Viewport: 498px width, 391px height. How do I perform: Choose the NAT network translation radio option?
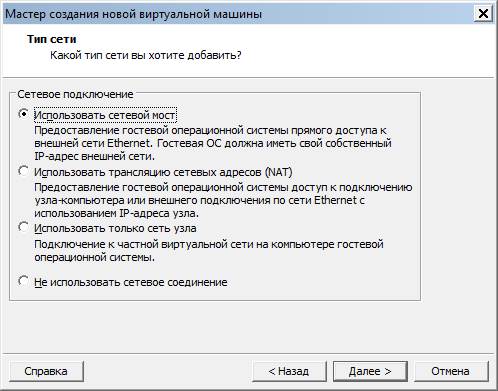click(x=23, y=171)
